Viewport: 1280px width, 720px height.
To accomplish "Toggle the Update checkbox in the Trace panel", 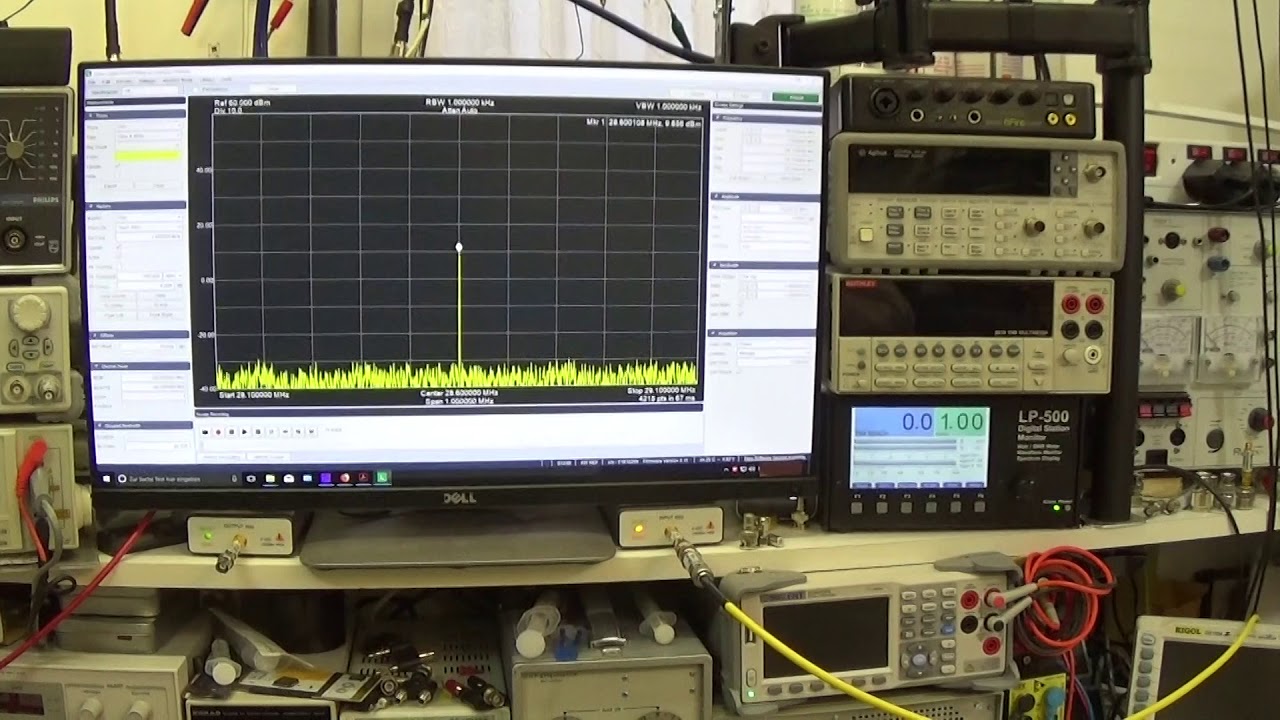I will (117, 166).
